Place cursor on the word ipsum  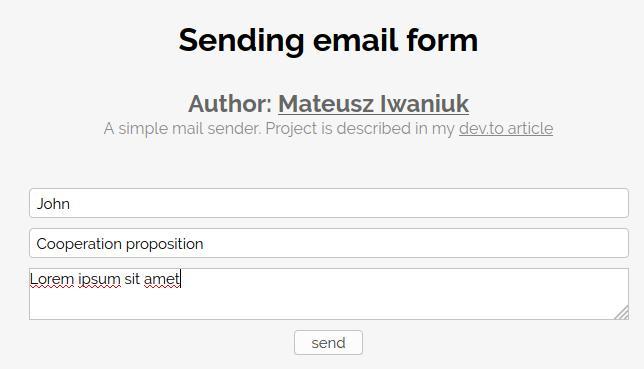click(x=99, y=280)
